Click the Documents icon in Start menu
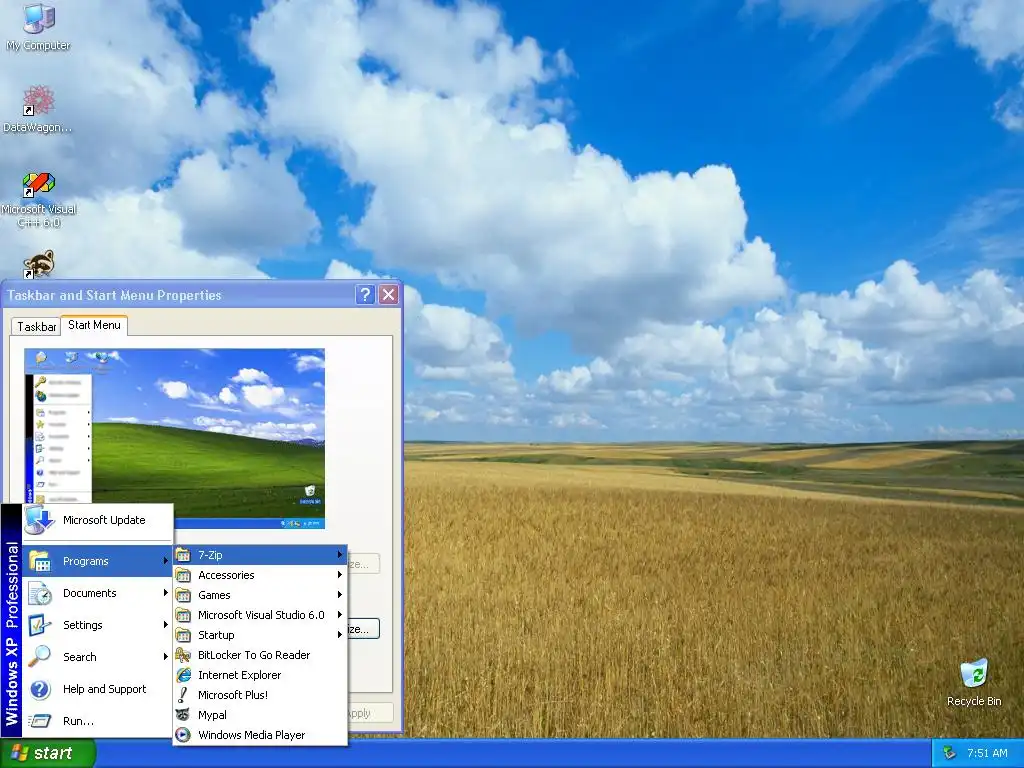 (39, 593)
